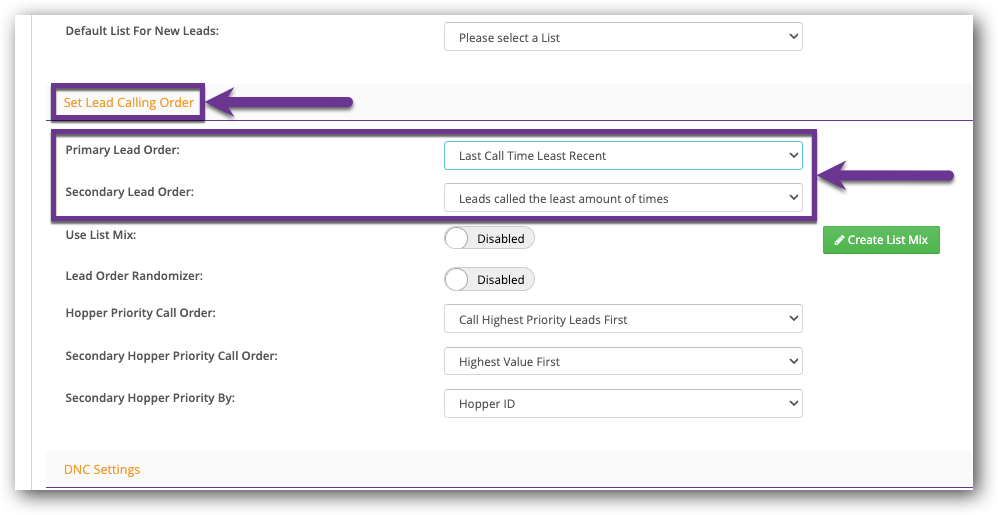Select the Hopper Priority Call Order dropdown

[x=622, y=319]
